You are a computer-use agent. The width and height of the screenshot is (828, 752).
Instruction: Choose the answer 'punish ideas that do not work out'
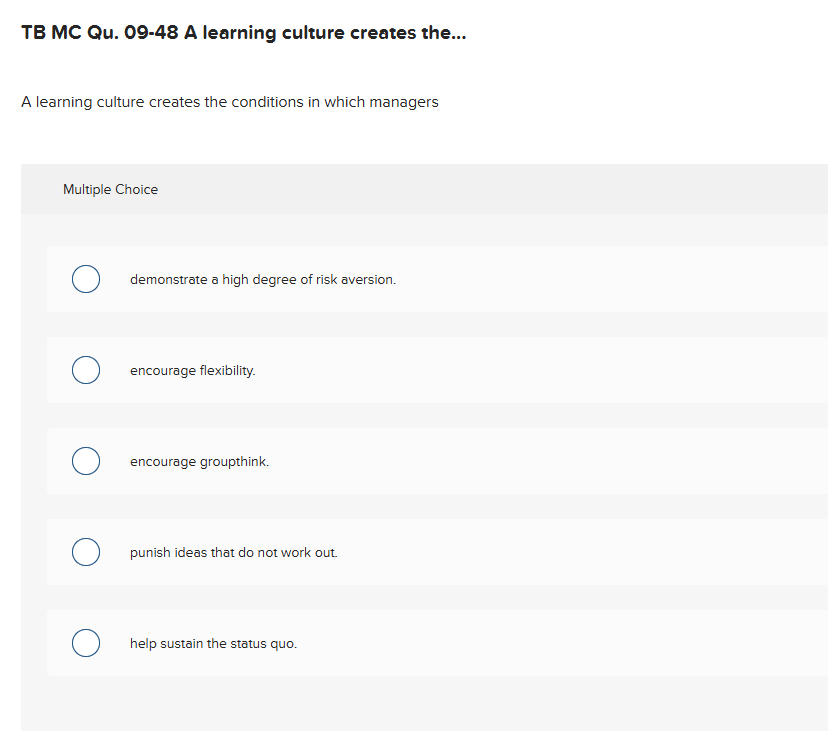pos(233,552)
